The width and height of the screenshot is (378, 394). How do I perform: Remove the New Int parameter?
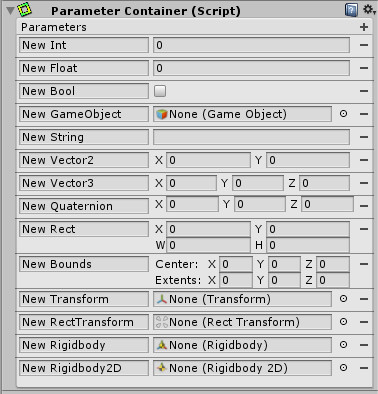click(364, 45)
